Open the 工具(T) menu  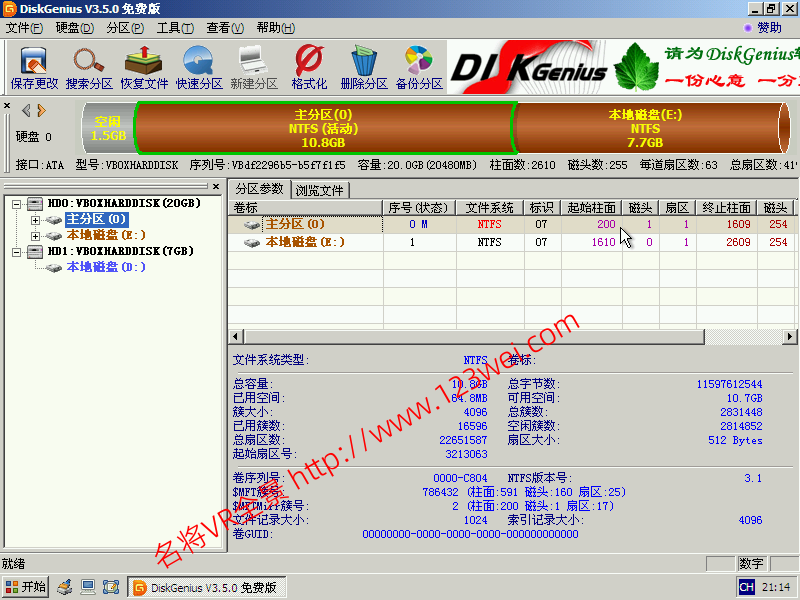[175, 28]
